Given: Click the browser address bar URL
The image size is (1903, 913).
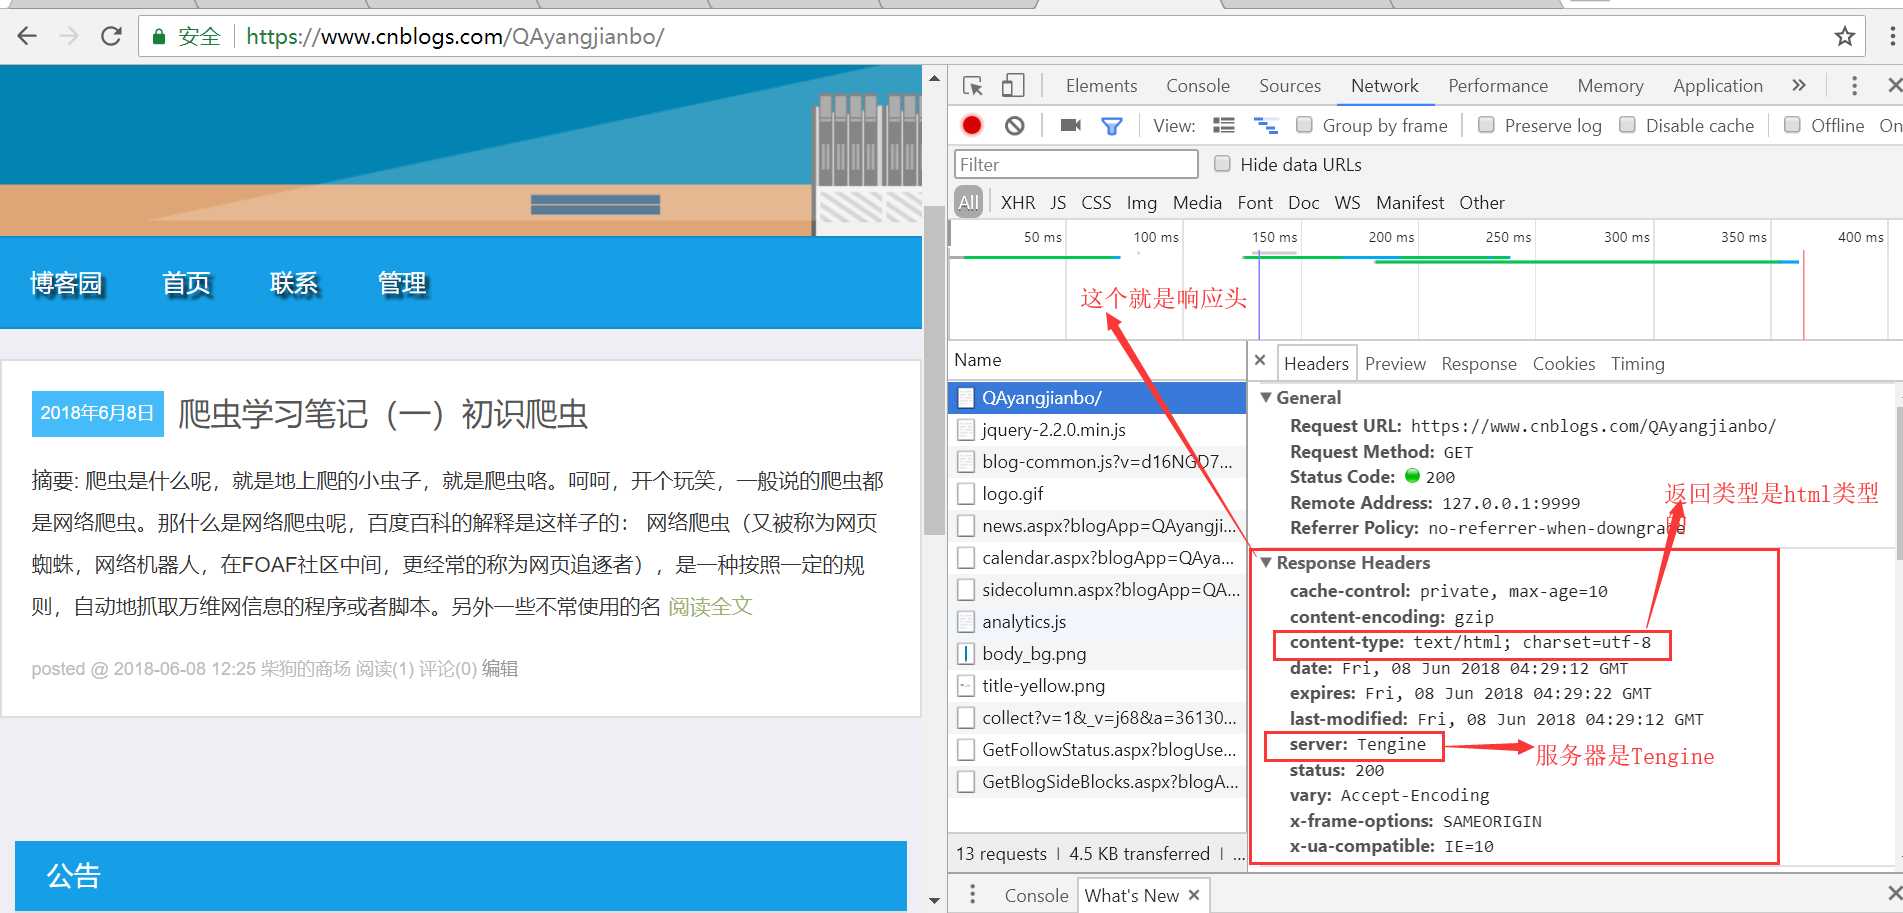Looking at the screenshot, I should (x=455, y=37).
